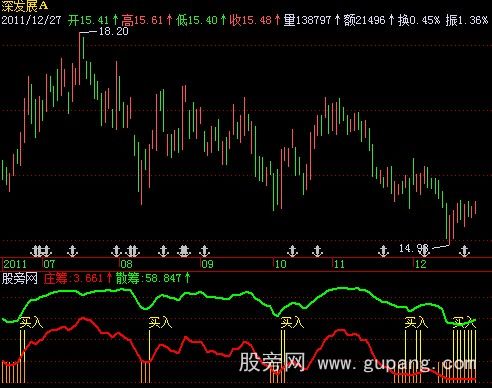The height and width of the screenshot is (388, 492).
Task: Open the anchor marker between 11 and 12 labels
Action: [384, 251]
